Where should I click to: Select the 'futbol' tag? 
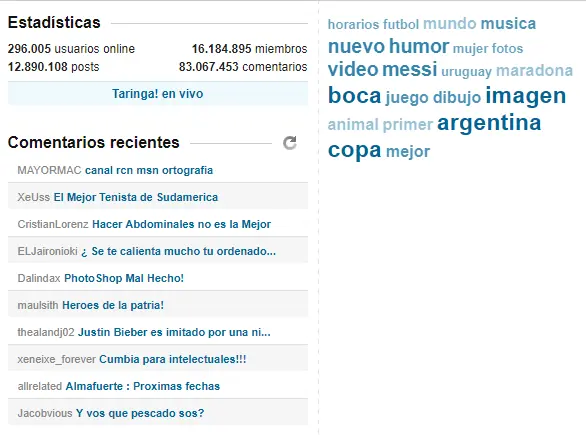[401, 24]
